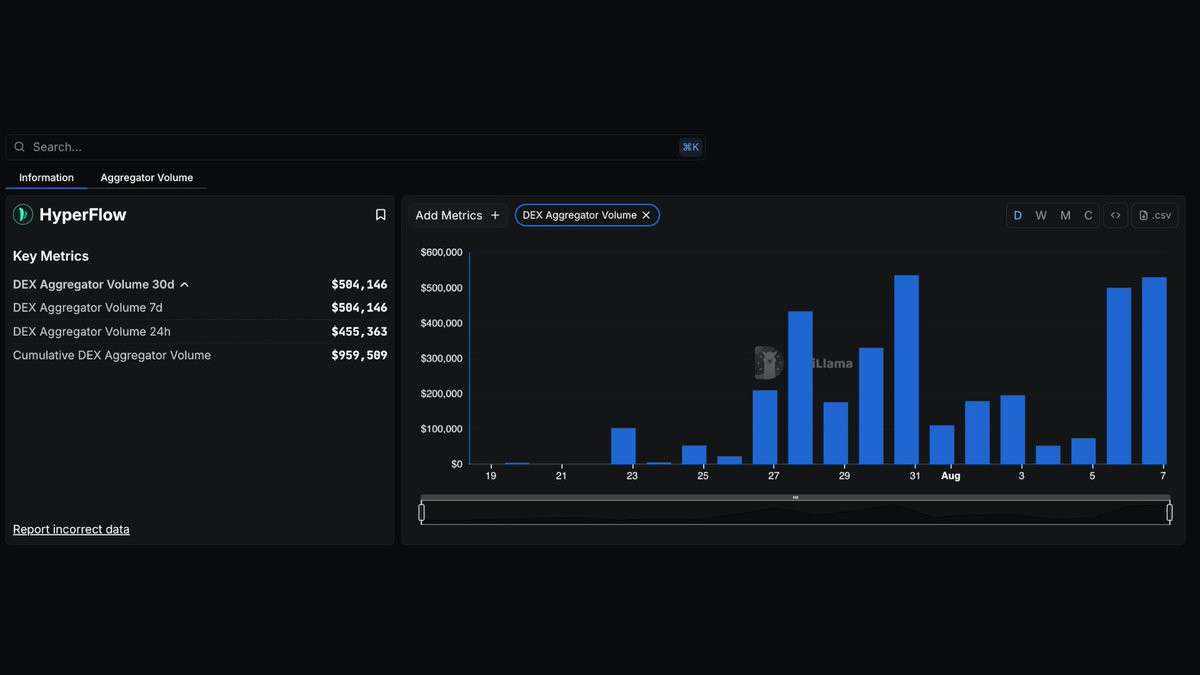Select the Cumulative DEX Aggregator Volume row
This screenshot has height=675, width=1200.
[200, 355]
